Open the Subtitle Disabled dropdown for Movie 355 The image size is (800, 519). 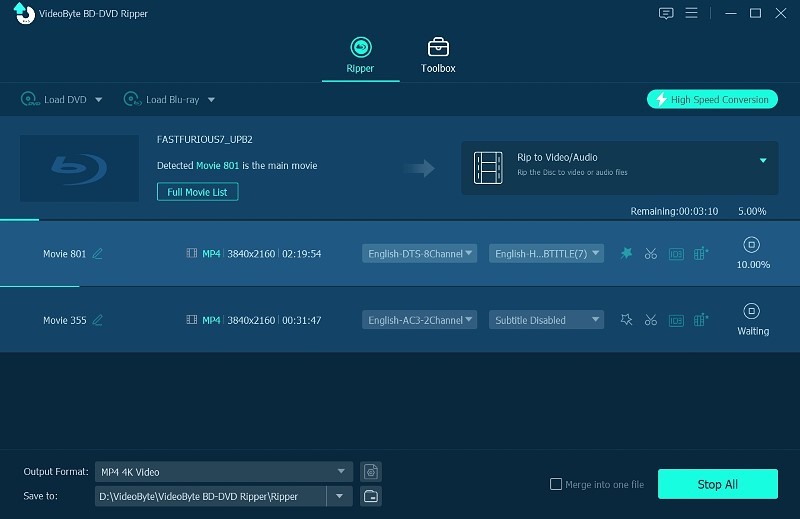546,320
